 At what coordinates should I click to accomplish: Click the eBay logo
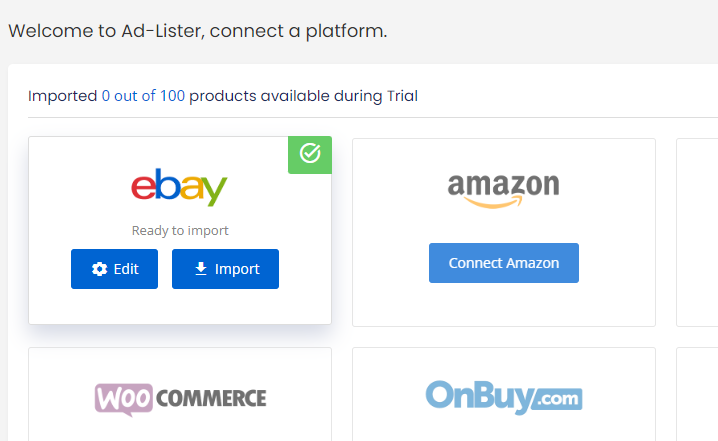[179, 187]
